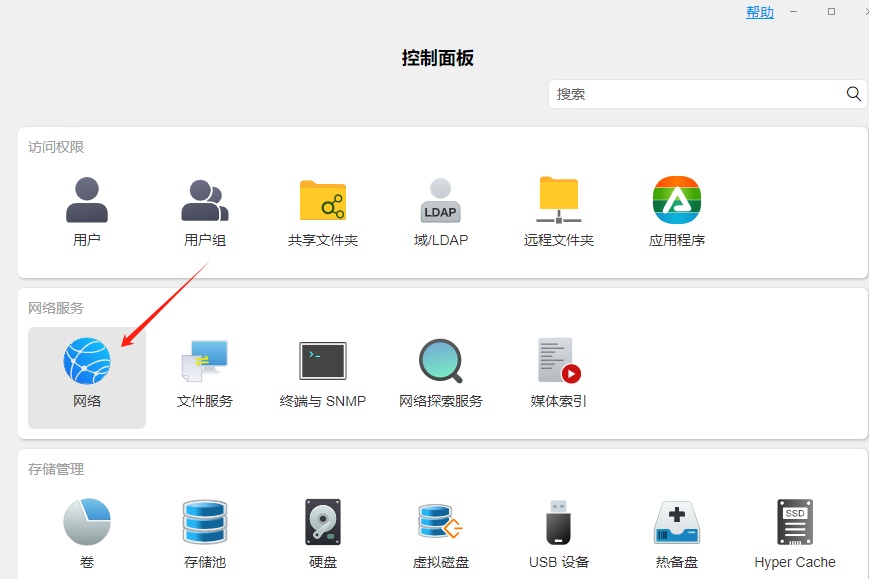Open the 用户 (User) settings

click(x=87, y=211)
